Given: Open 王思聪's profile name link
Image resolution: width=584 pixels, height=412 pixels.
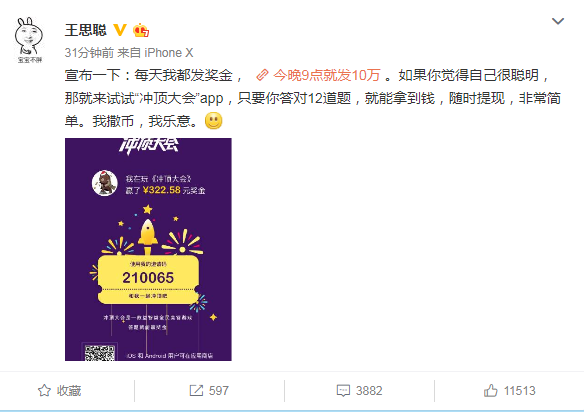Looking at the screenshot, I should click(86, 30).
